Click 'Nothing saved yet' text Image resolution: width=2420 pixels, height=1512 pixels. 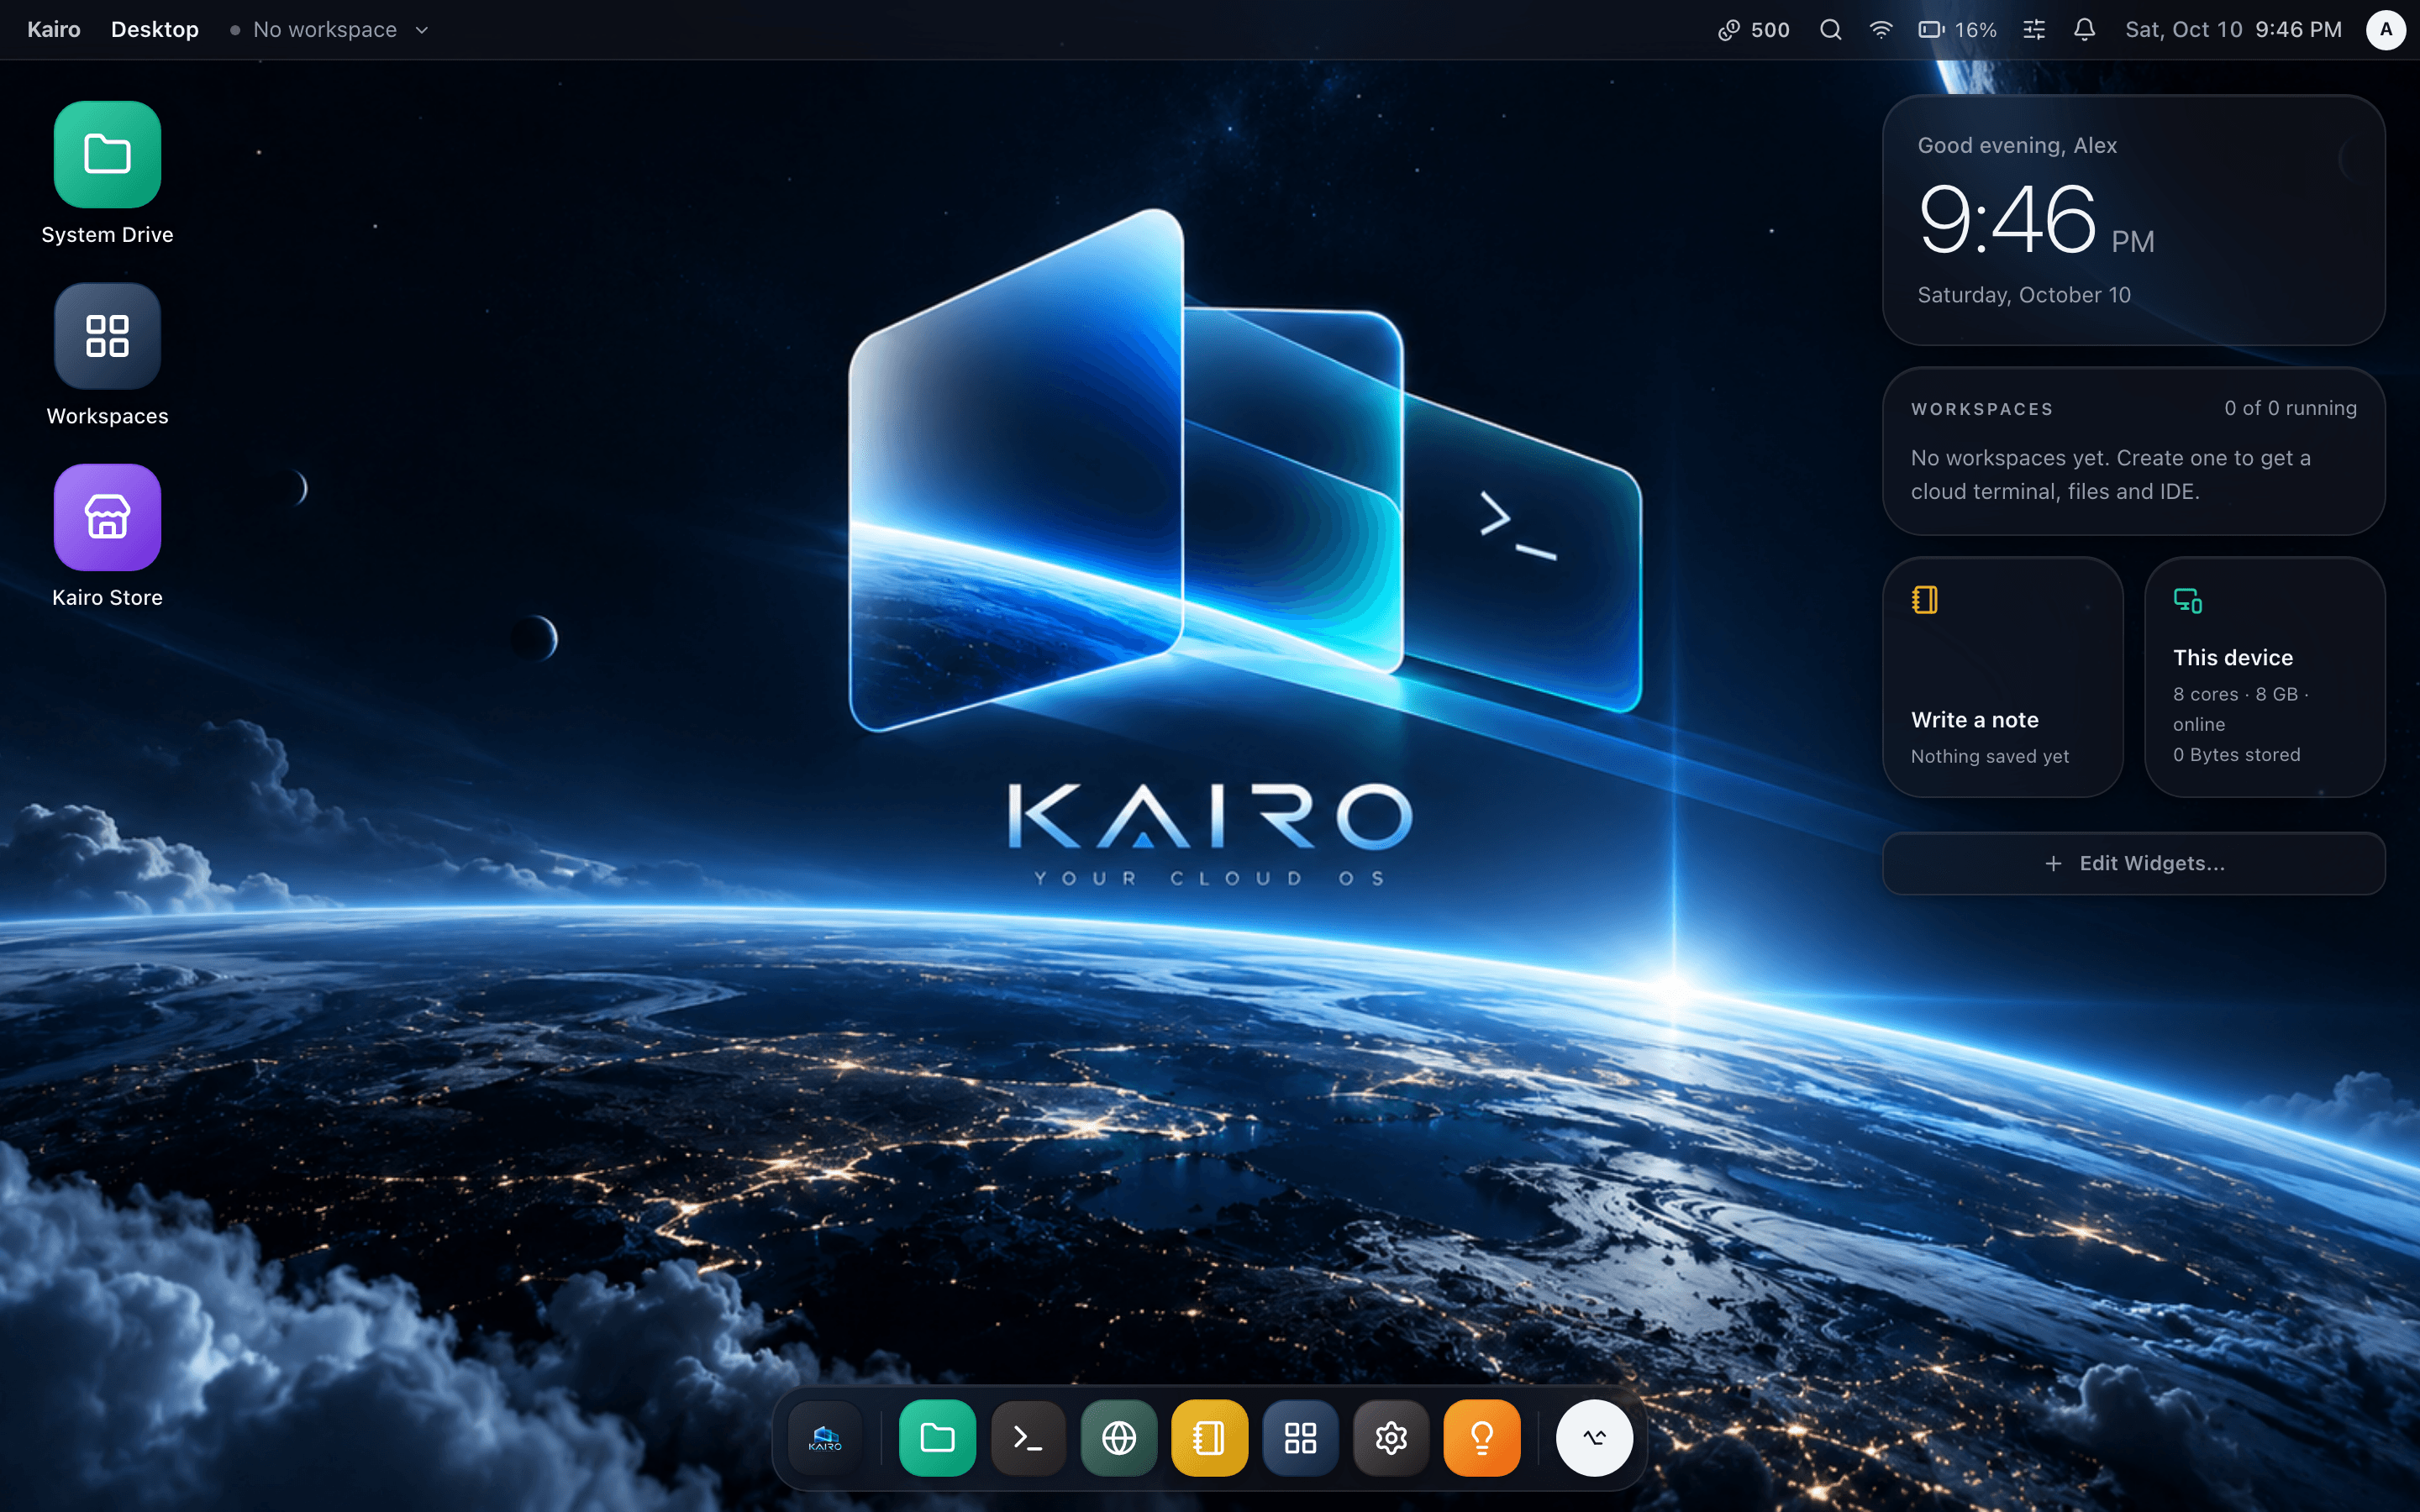[1990, 756]
